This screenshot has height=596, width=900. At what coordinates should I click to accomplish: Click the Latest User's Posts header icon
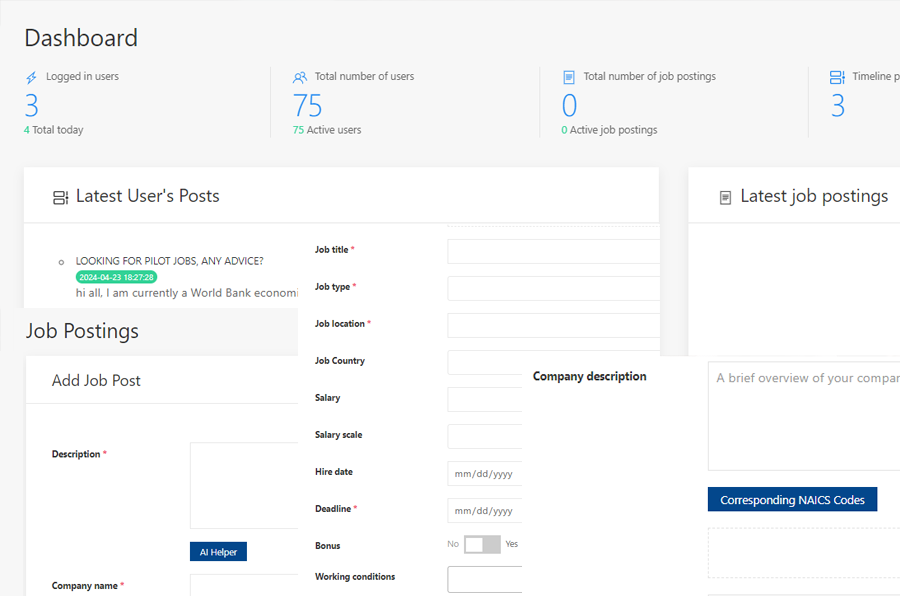(x=60, y=197)
